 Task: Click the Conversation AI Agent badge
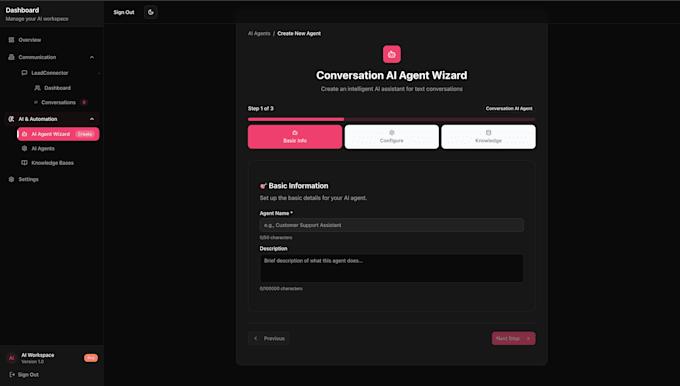[x=509, y=108]
